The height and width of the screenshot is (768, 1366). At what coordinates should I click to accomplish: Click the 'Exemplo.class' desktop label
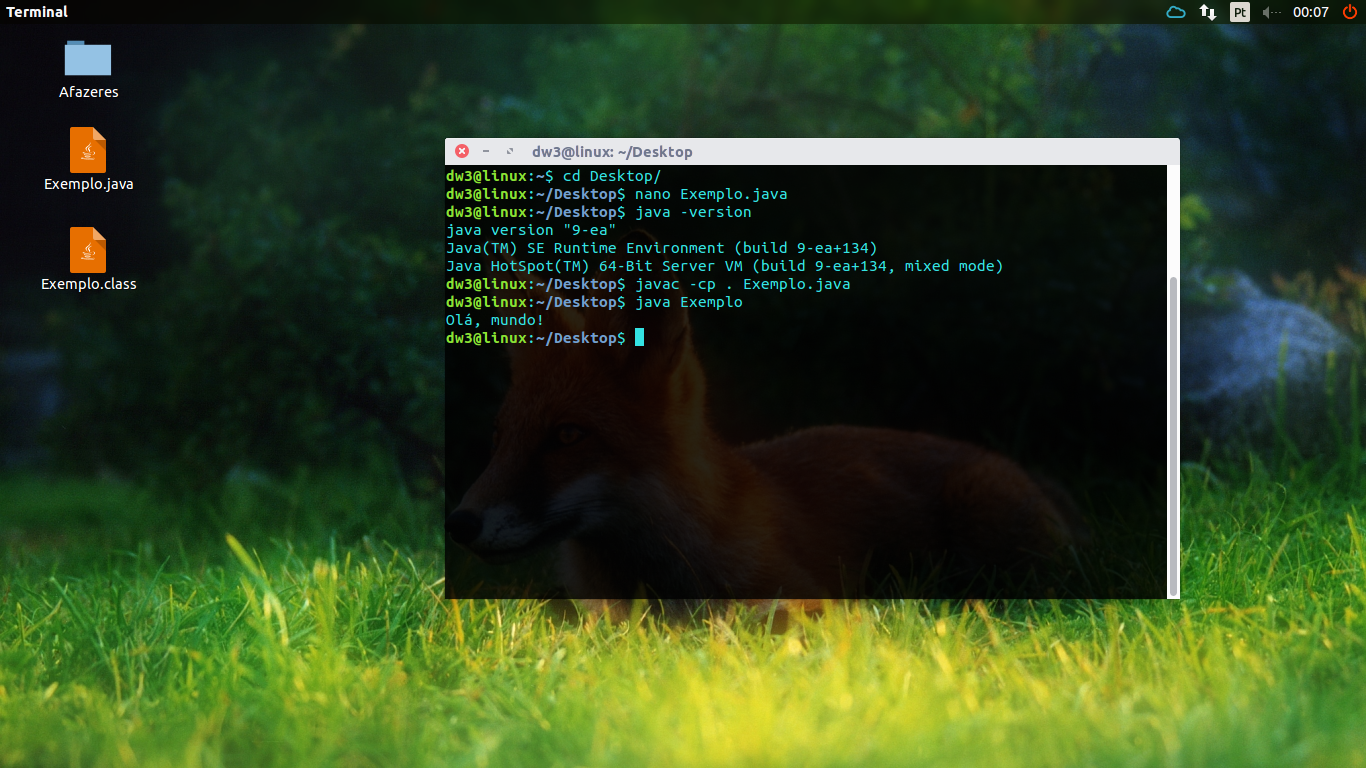coord(89,284)
